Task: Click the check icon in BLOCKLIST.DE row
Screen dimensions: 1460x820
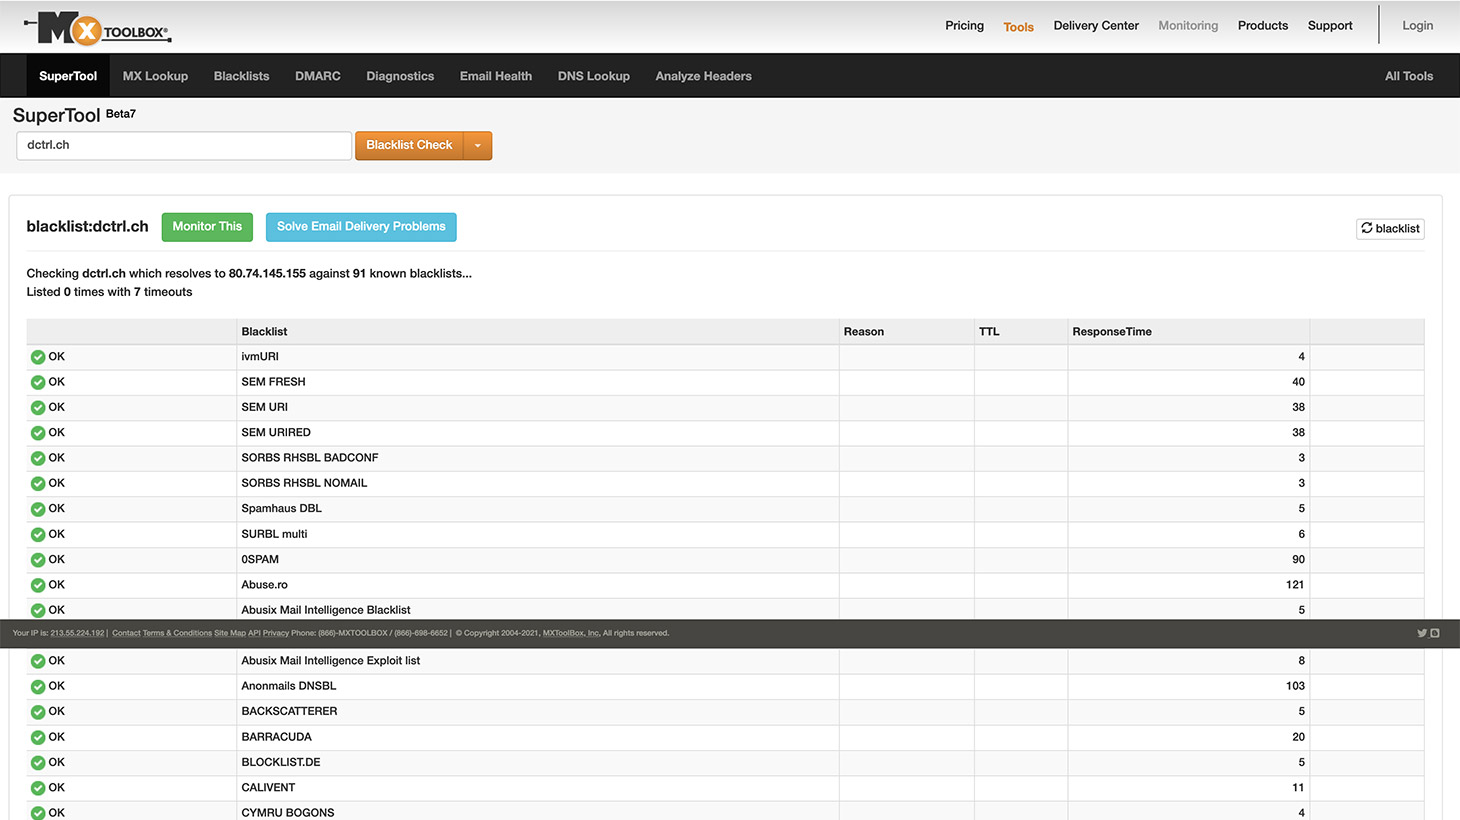Action: 38,762
